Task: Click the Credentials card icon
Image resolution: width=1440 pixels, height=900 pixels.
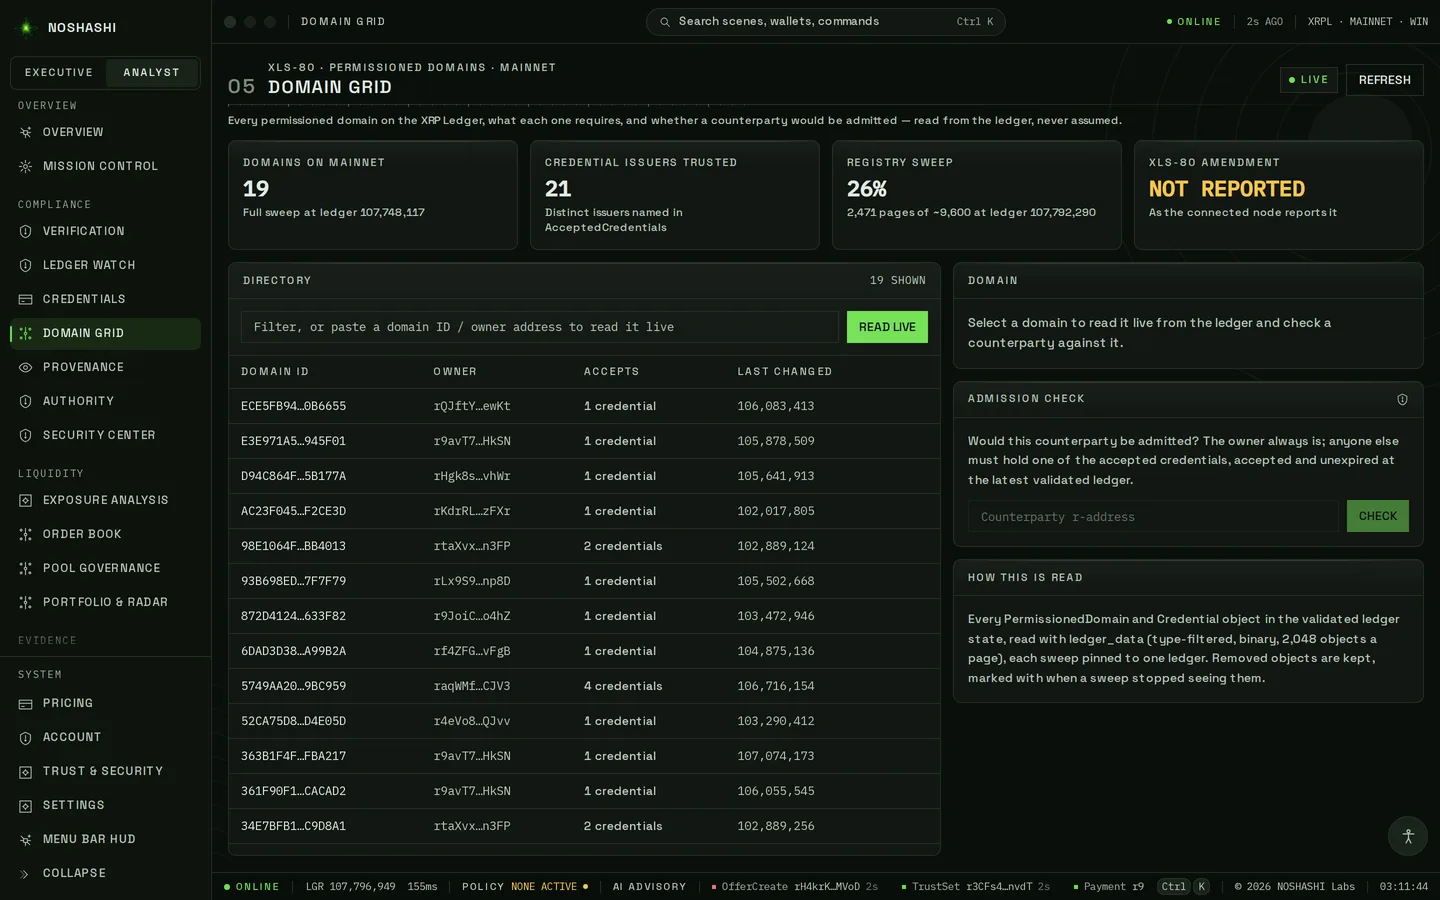Action: [x=26, y=299]
